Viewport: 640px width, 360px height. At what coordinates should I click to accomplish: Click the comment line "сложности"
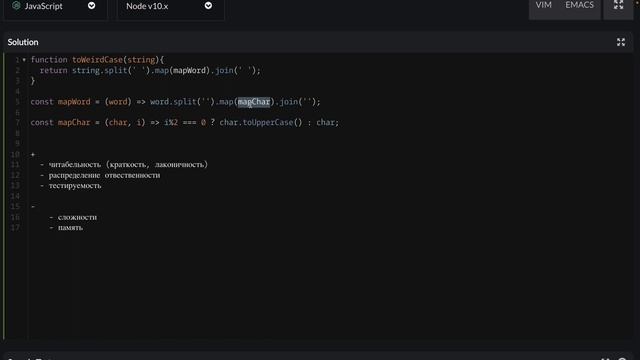(73, 217)
